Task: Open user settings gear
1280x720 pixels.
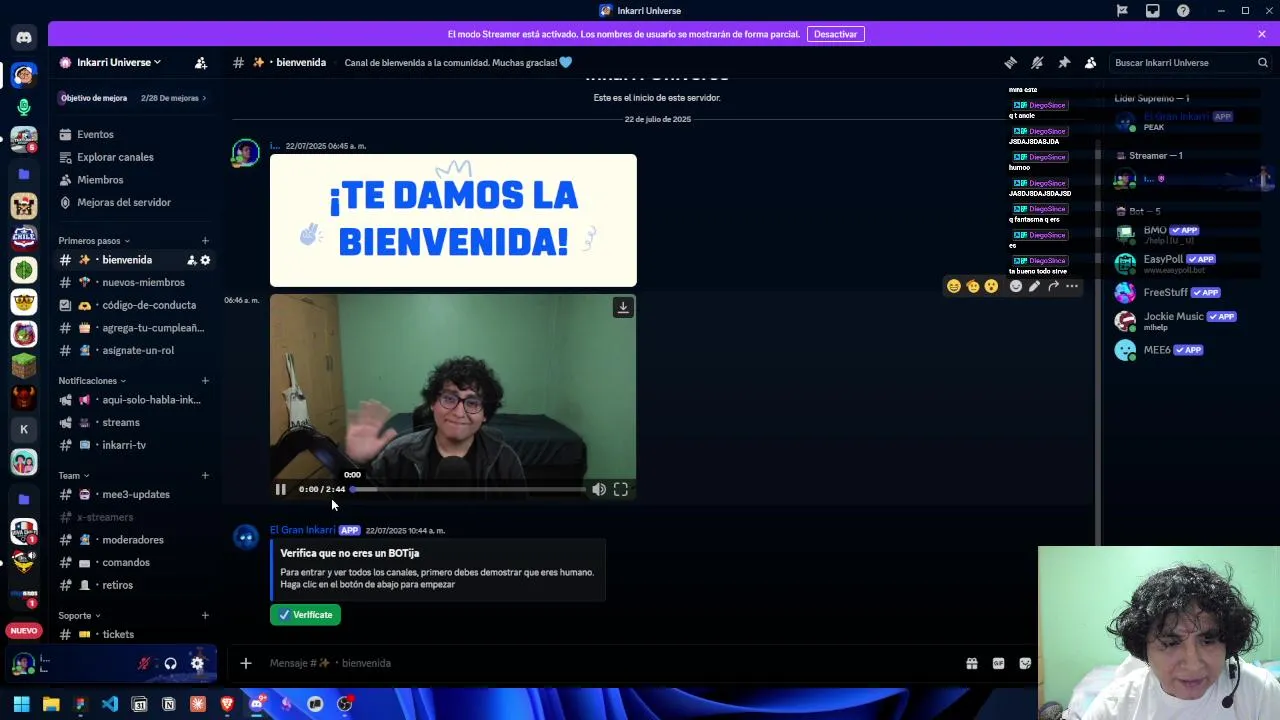Action: [198, 663]
